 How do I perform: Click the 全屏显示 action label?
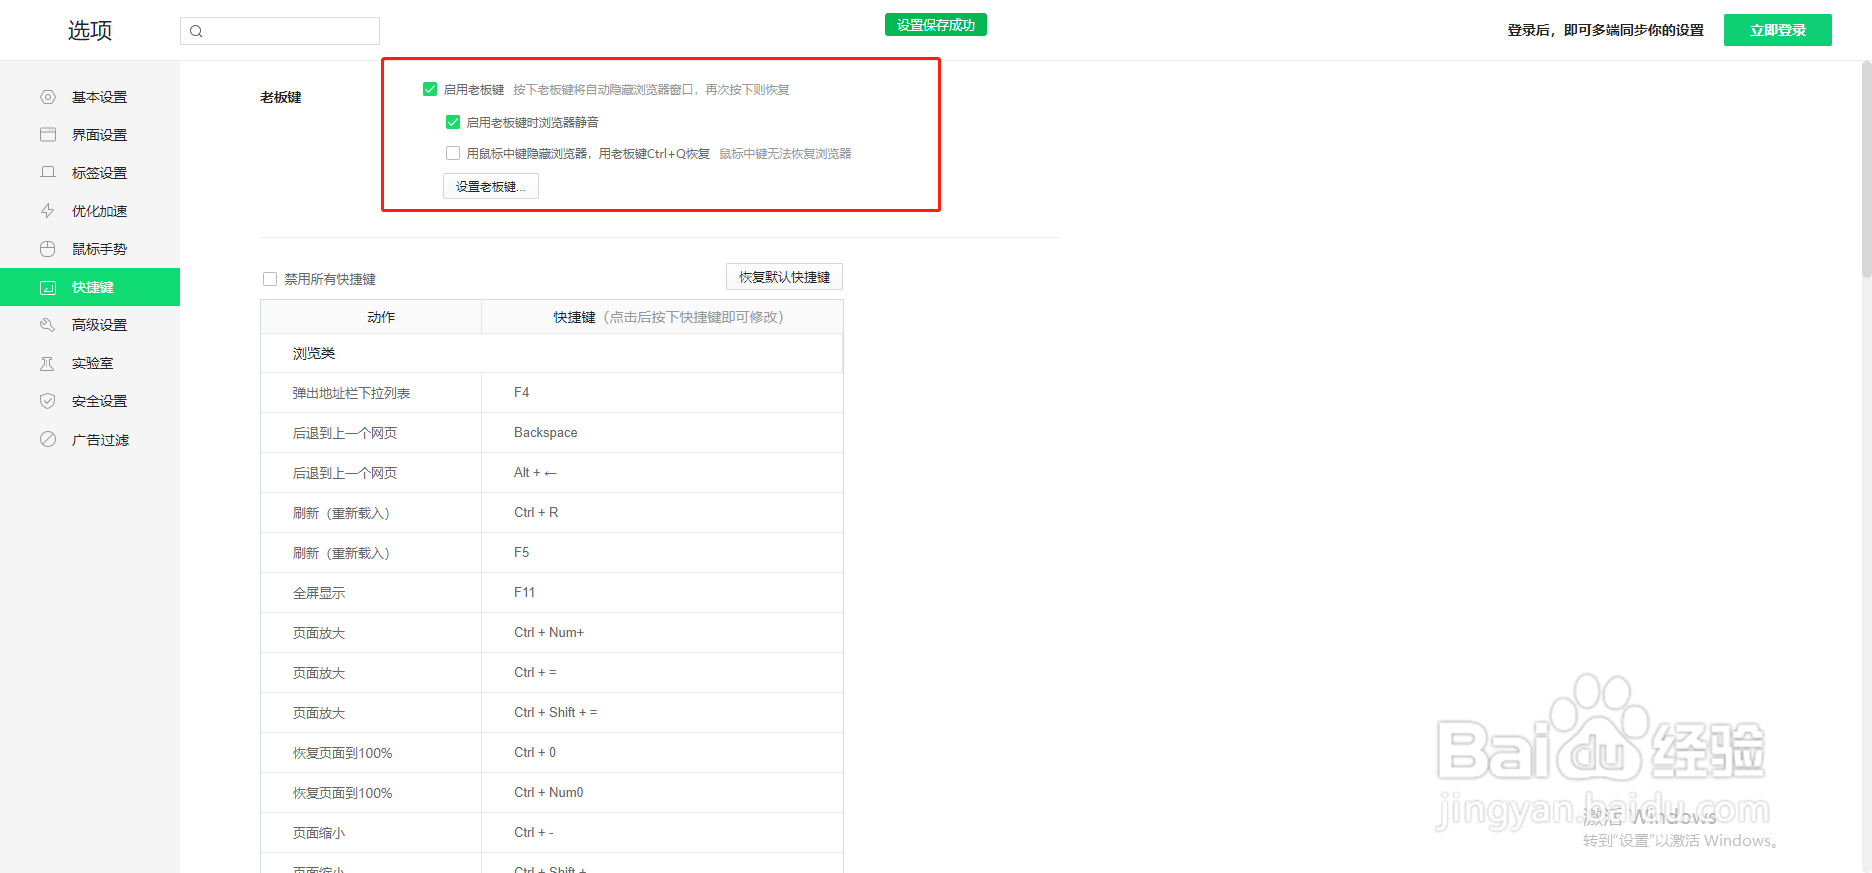[x=319, y=593]
